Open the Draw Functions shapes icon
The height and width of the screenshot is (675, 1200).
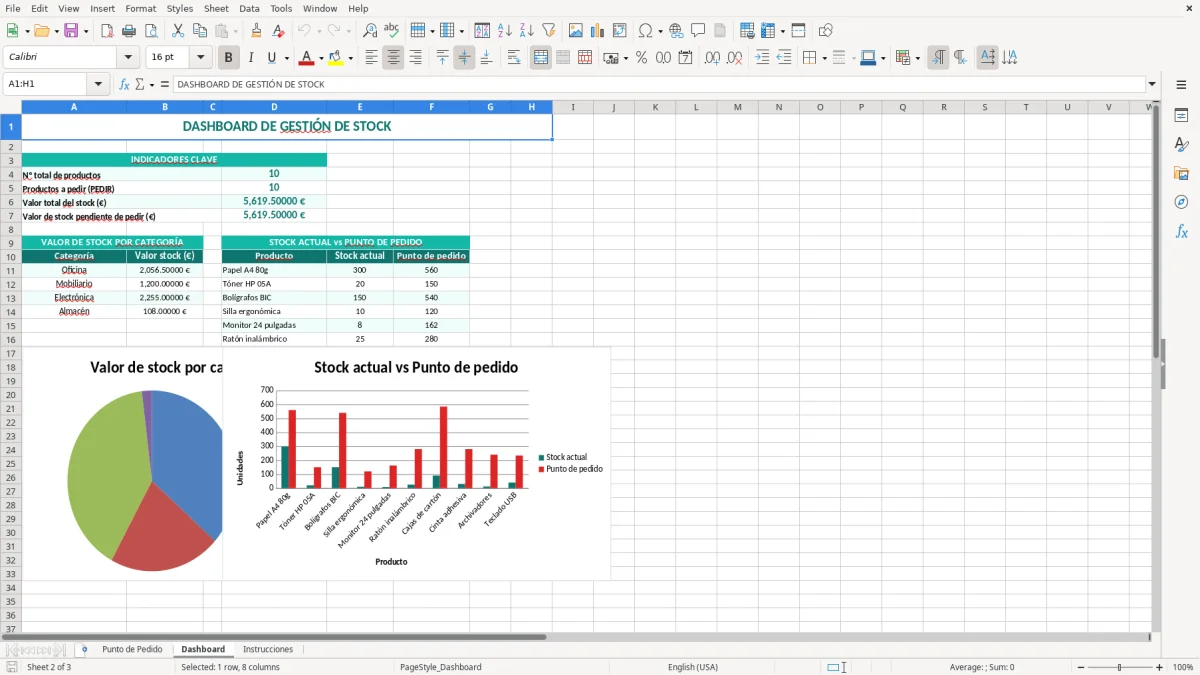(x=825, y=31)
